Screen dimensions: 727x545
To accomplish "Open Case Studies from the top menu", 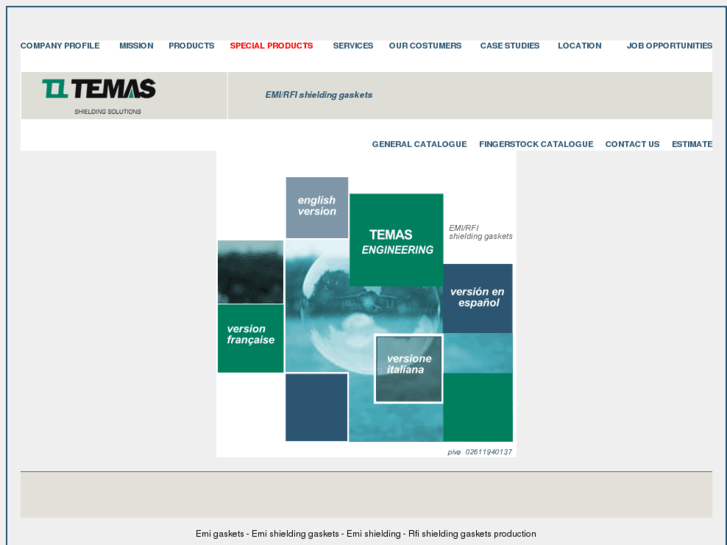I will [x=510, y=45].
